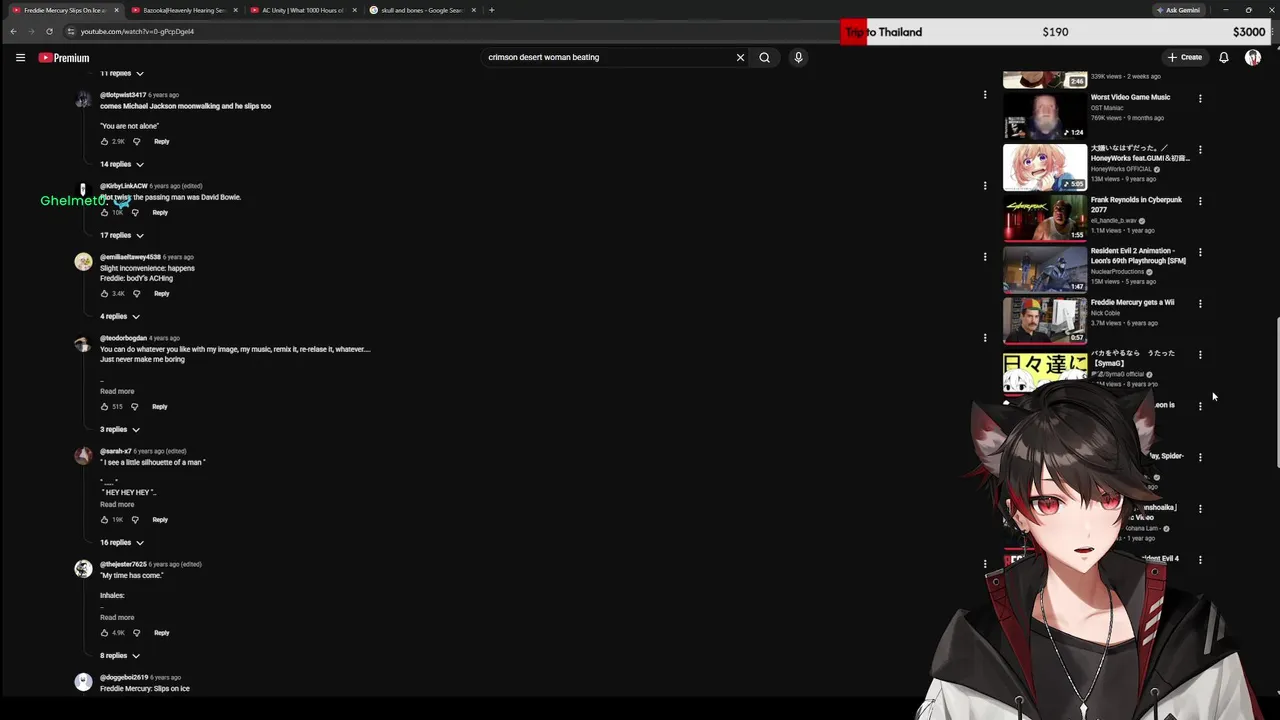Clear the search box with the X icon
Viewport: 1280px width, 720px height.
740,57
